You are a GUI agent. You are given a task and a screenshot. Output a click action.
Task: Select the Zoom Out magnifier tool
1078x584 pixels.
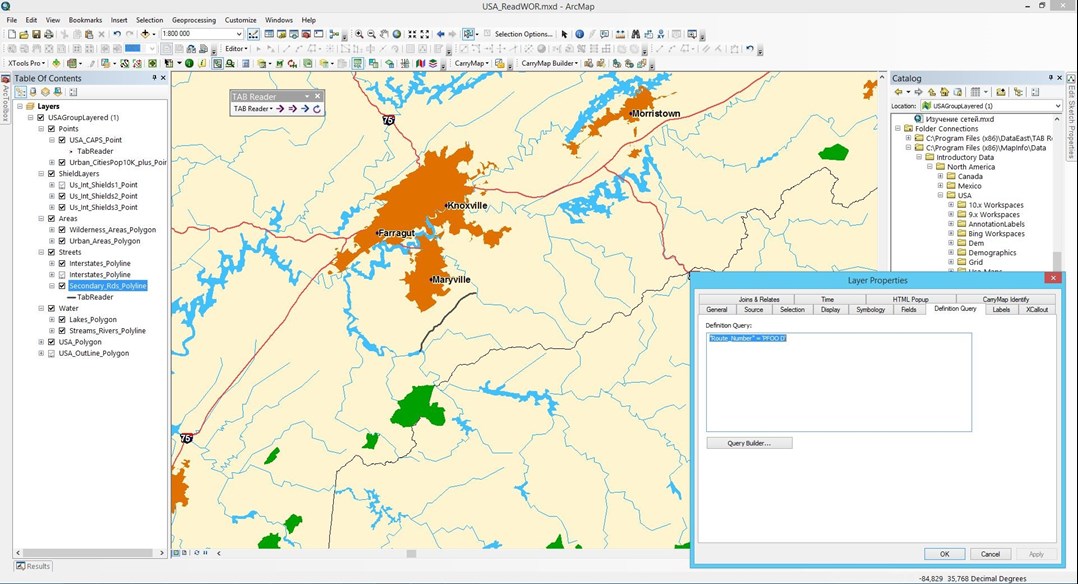click(x=371, y=34)
